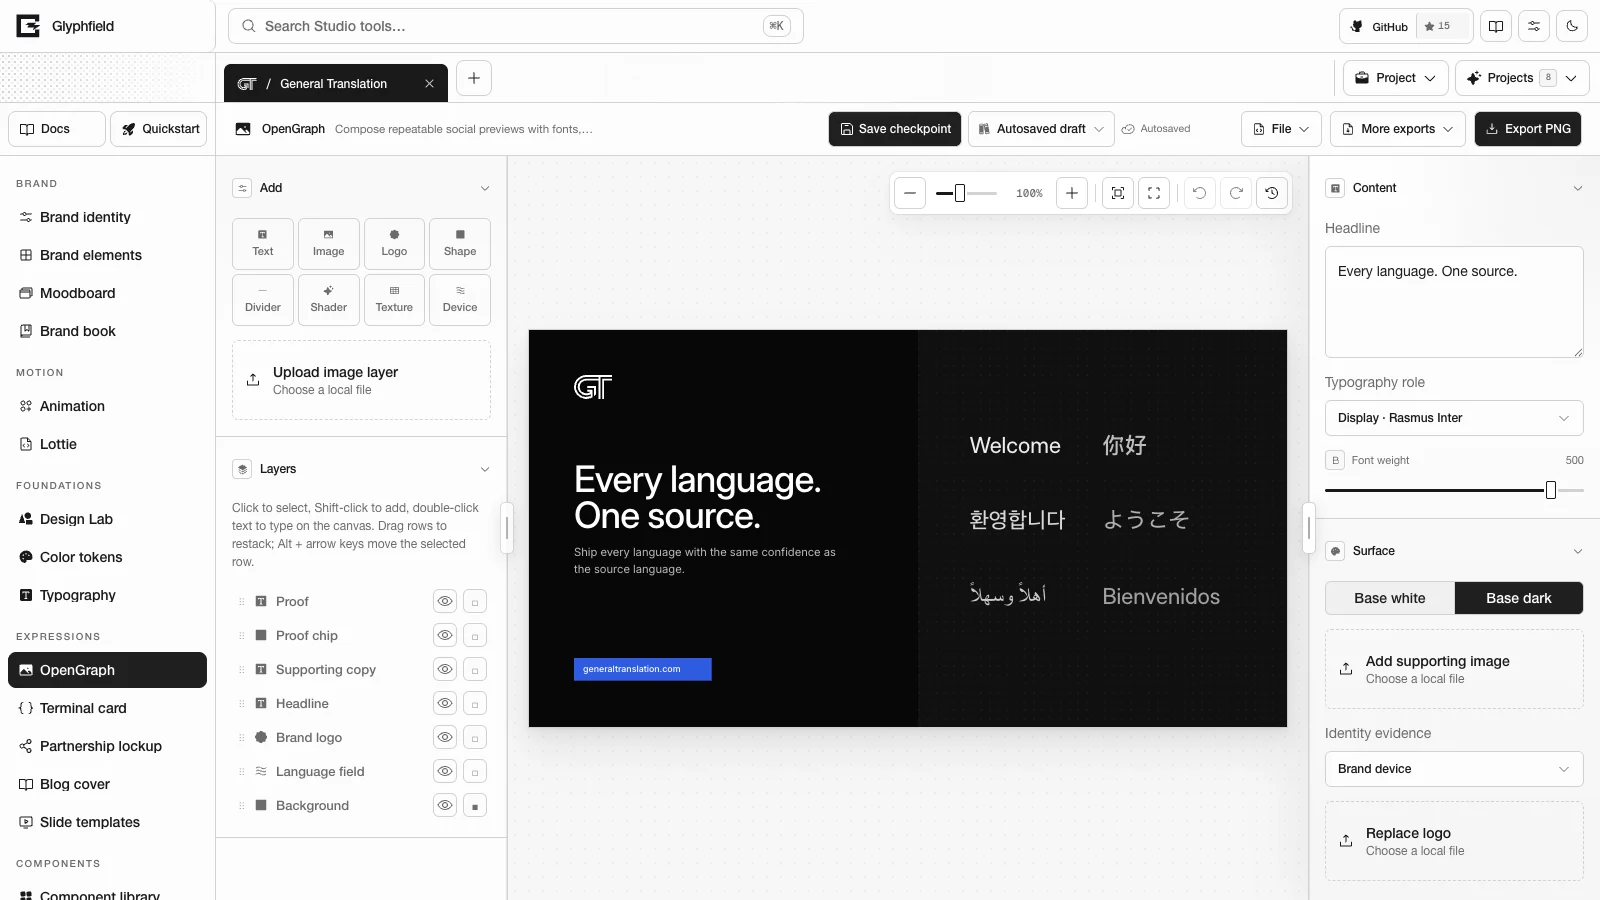The image size is (1600, 900).
Task: Open new tab with plus button
Action: (x=474, y=78)
